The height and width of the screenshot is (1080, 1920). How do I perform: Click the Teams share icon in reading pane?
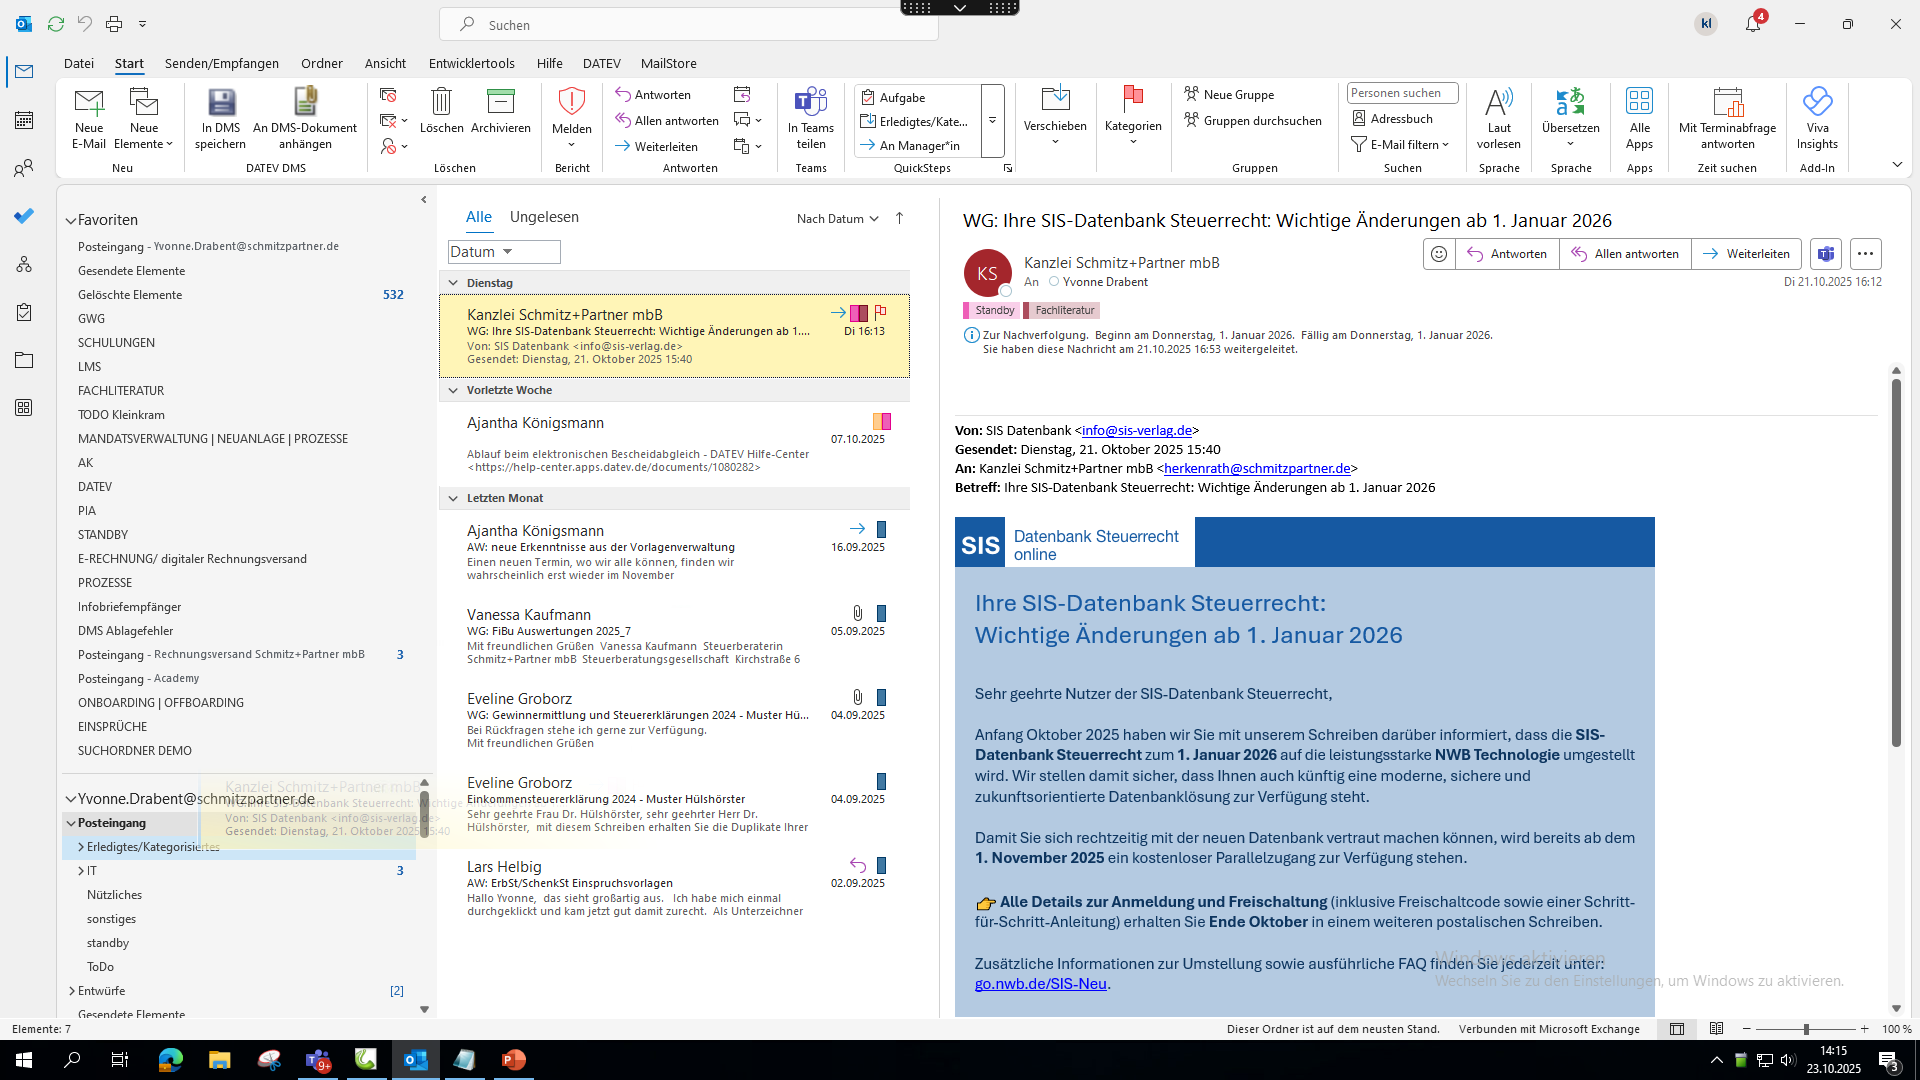coord(1826,254)
